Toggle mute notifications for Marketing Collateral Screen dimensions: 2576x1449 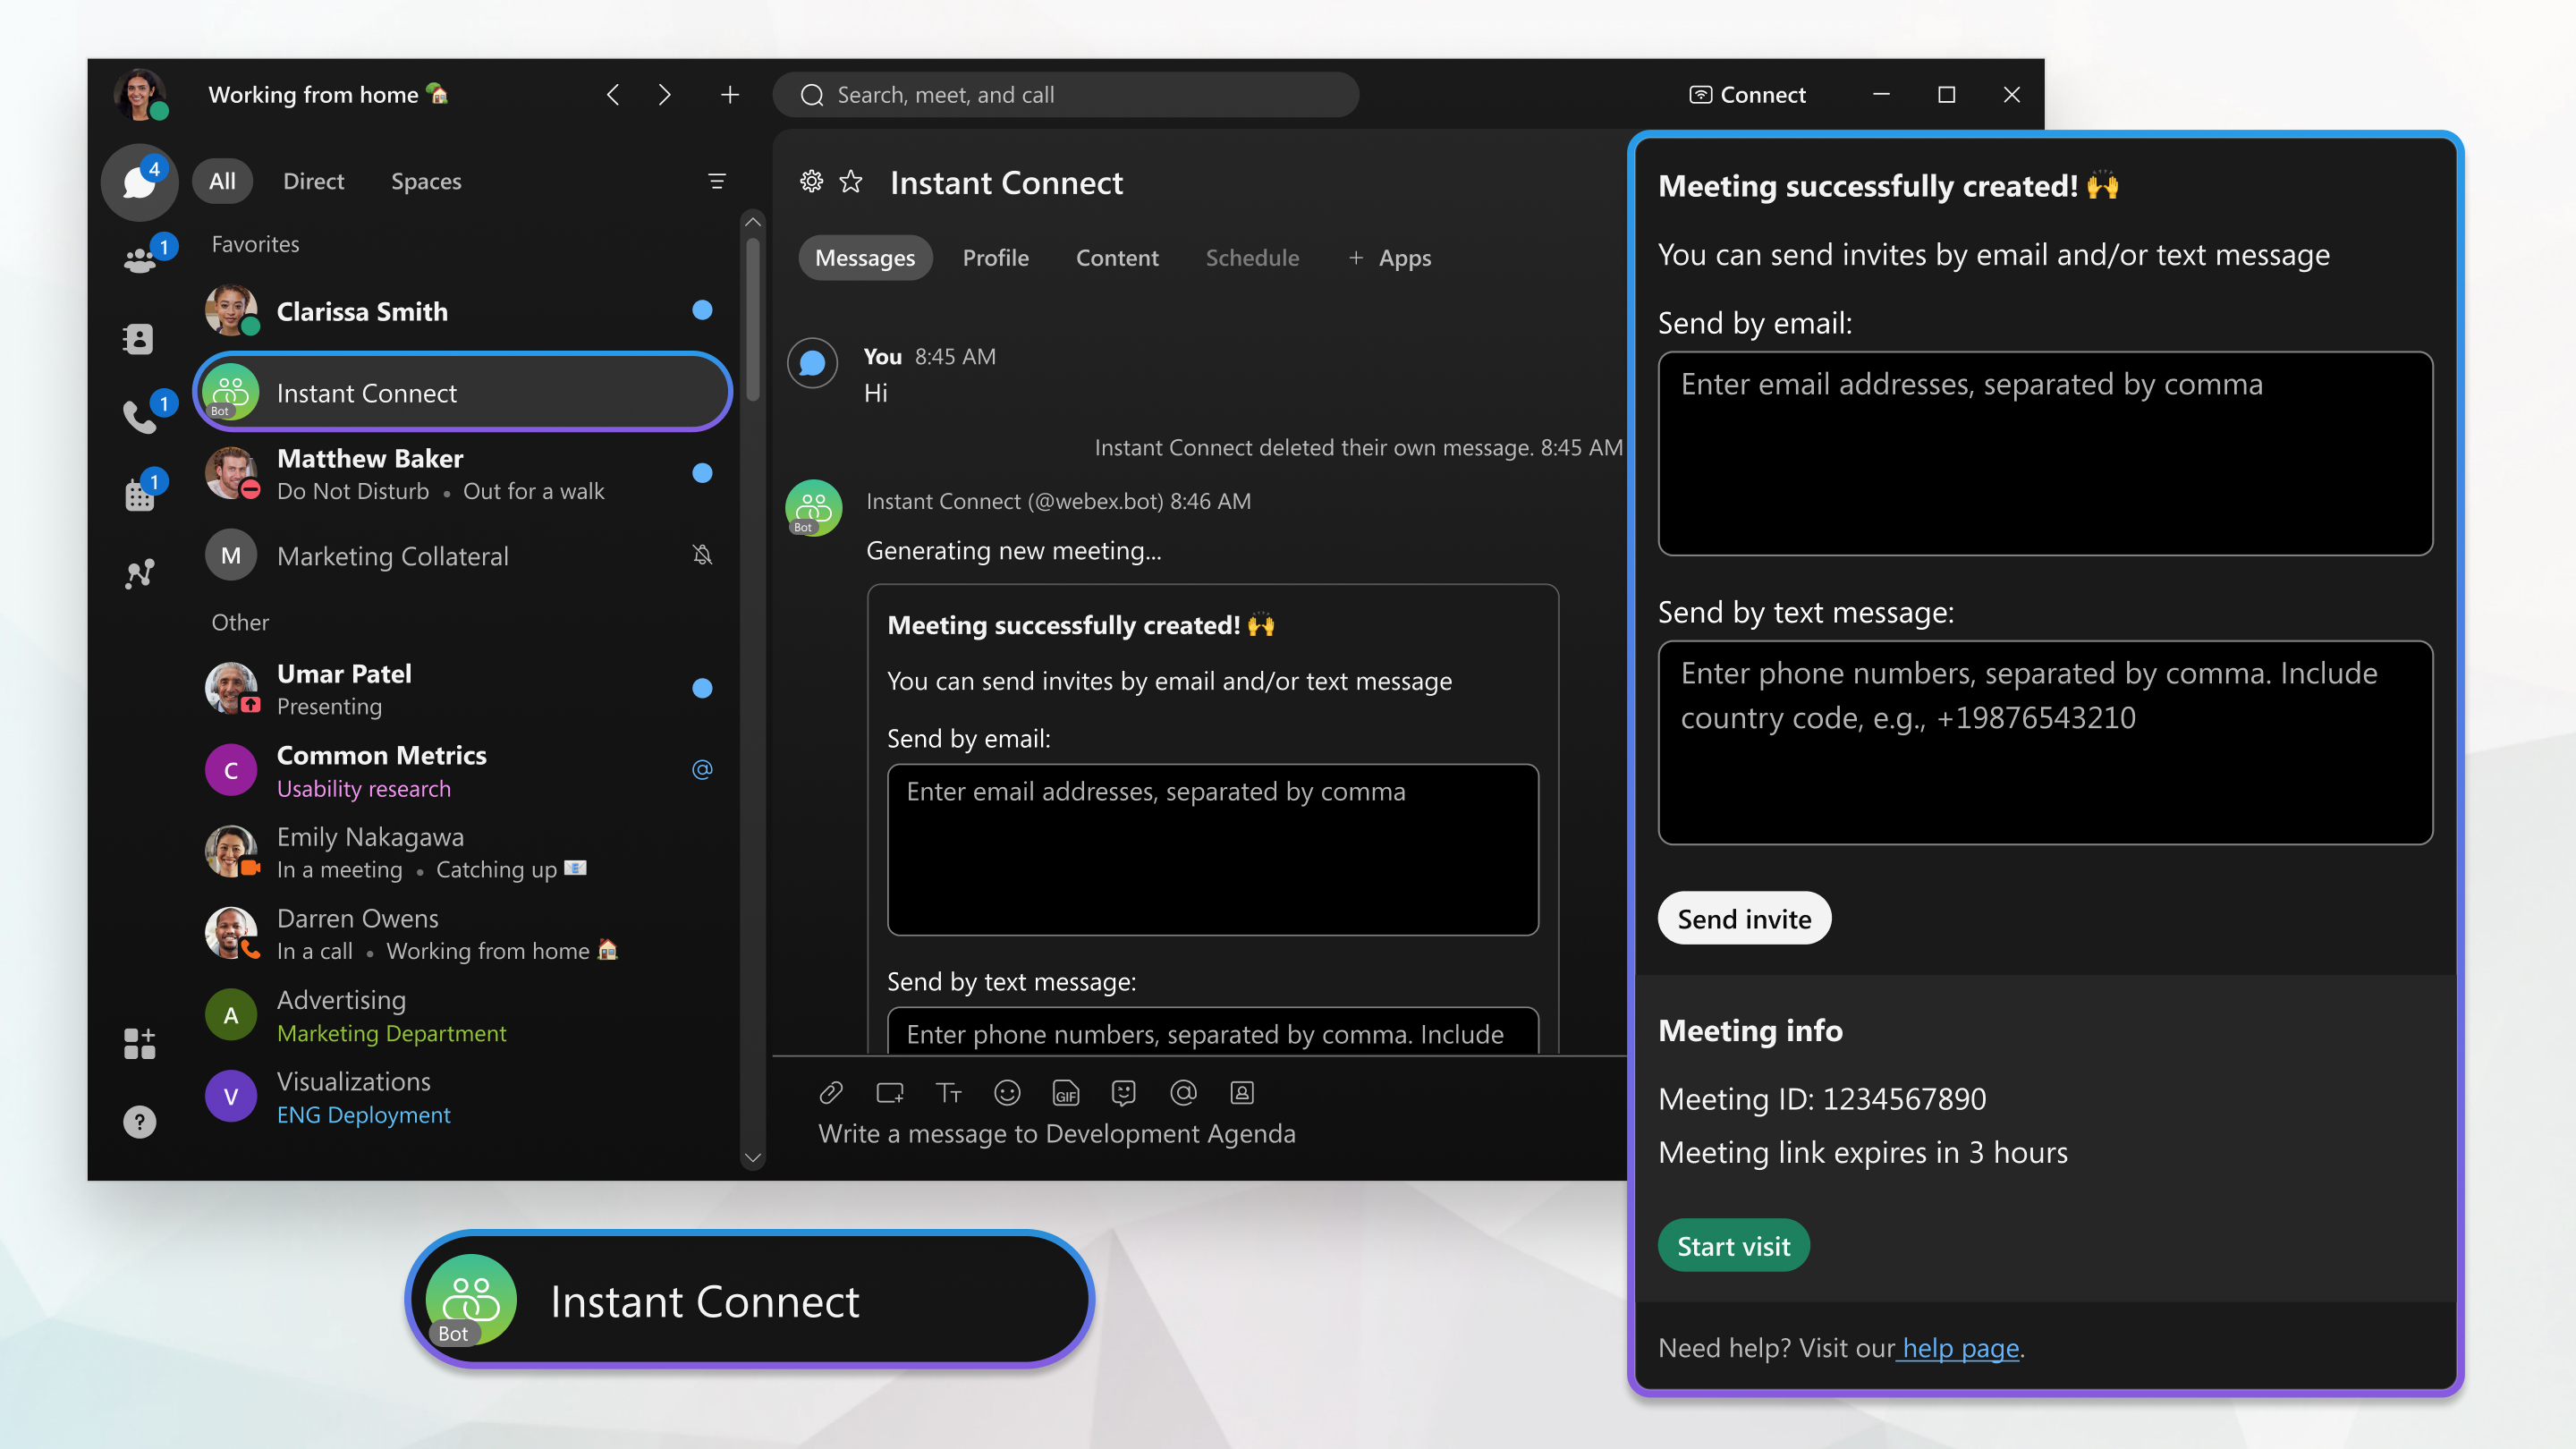click(x=700, y=554)
